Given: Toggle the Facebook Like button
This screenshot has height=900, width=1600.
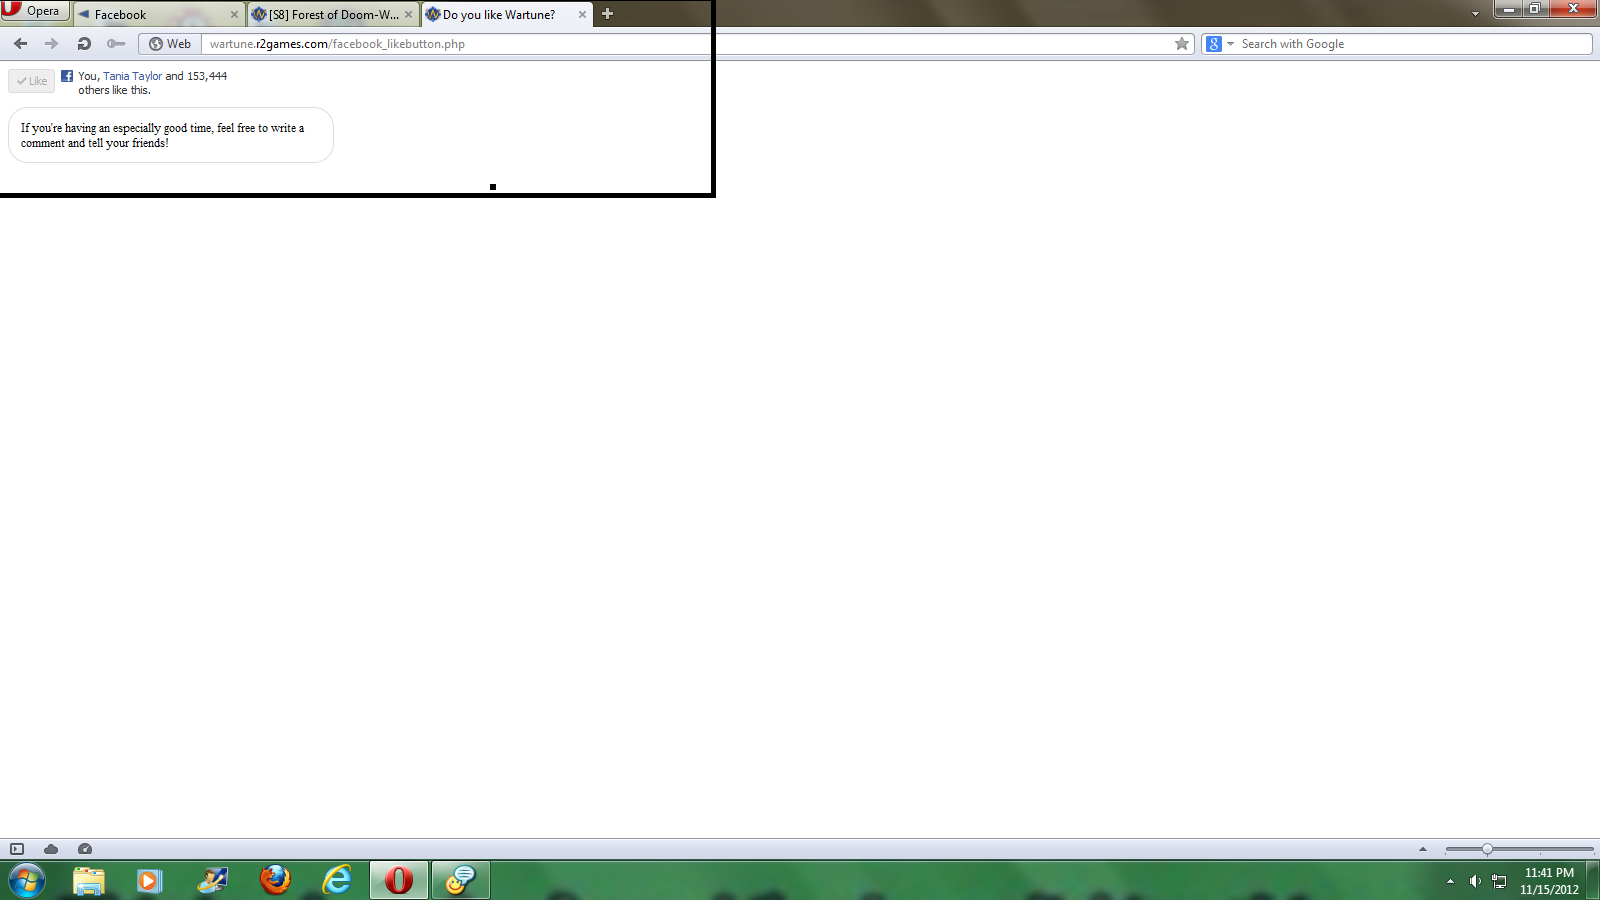Looking at the screenshot, I should pos(32,81).
